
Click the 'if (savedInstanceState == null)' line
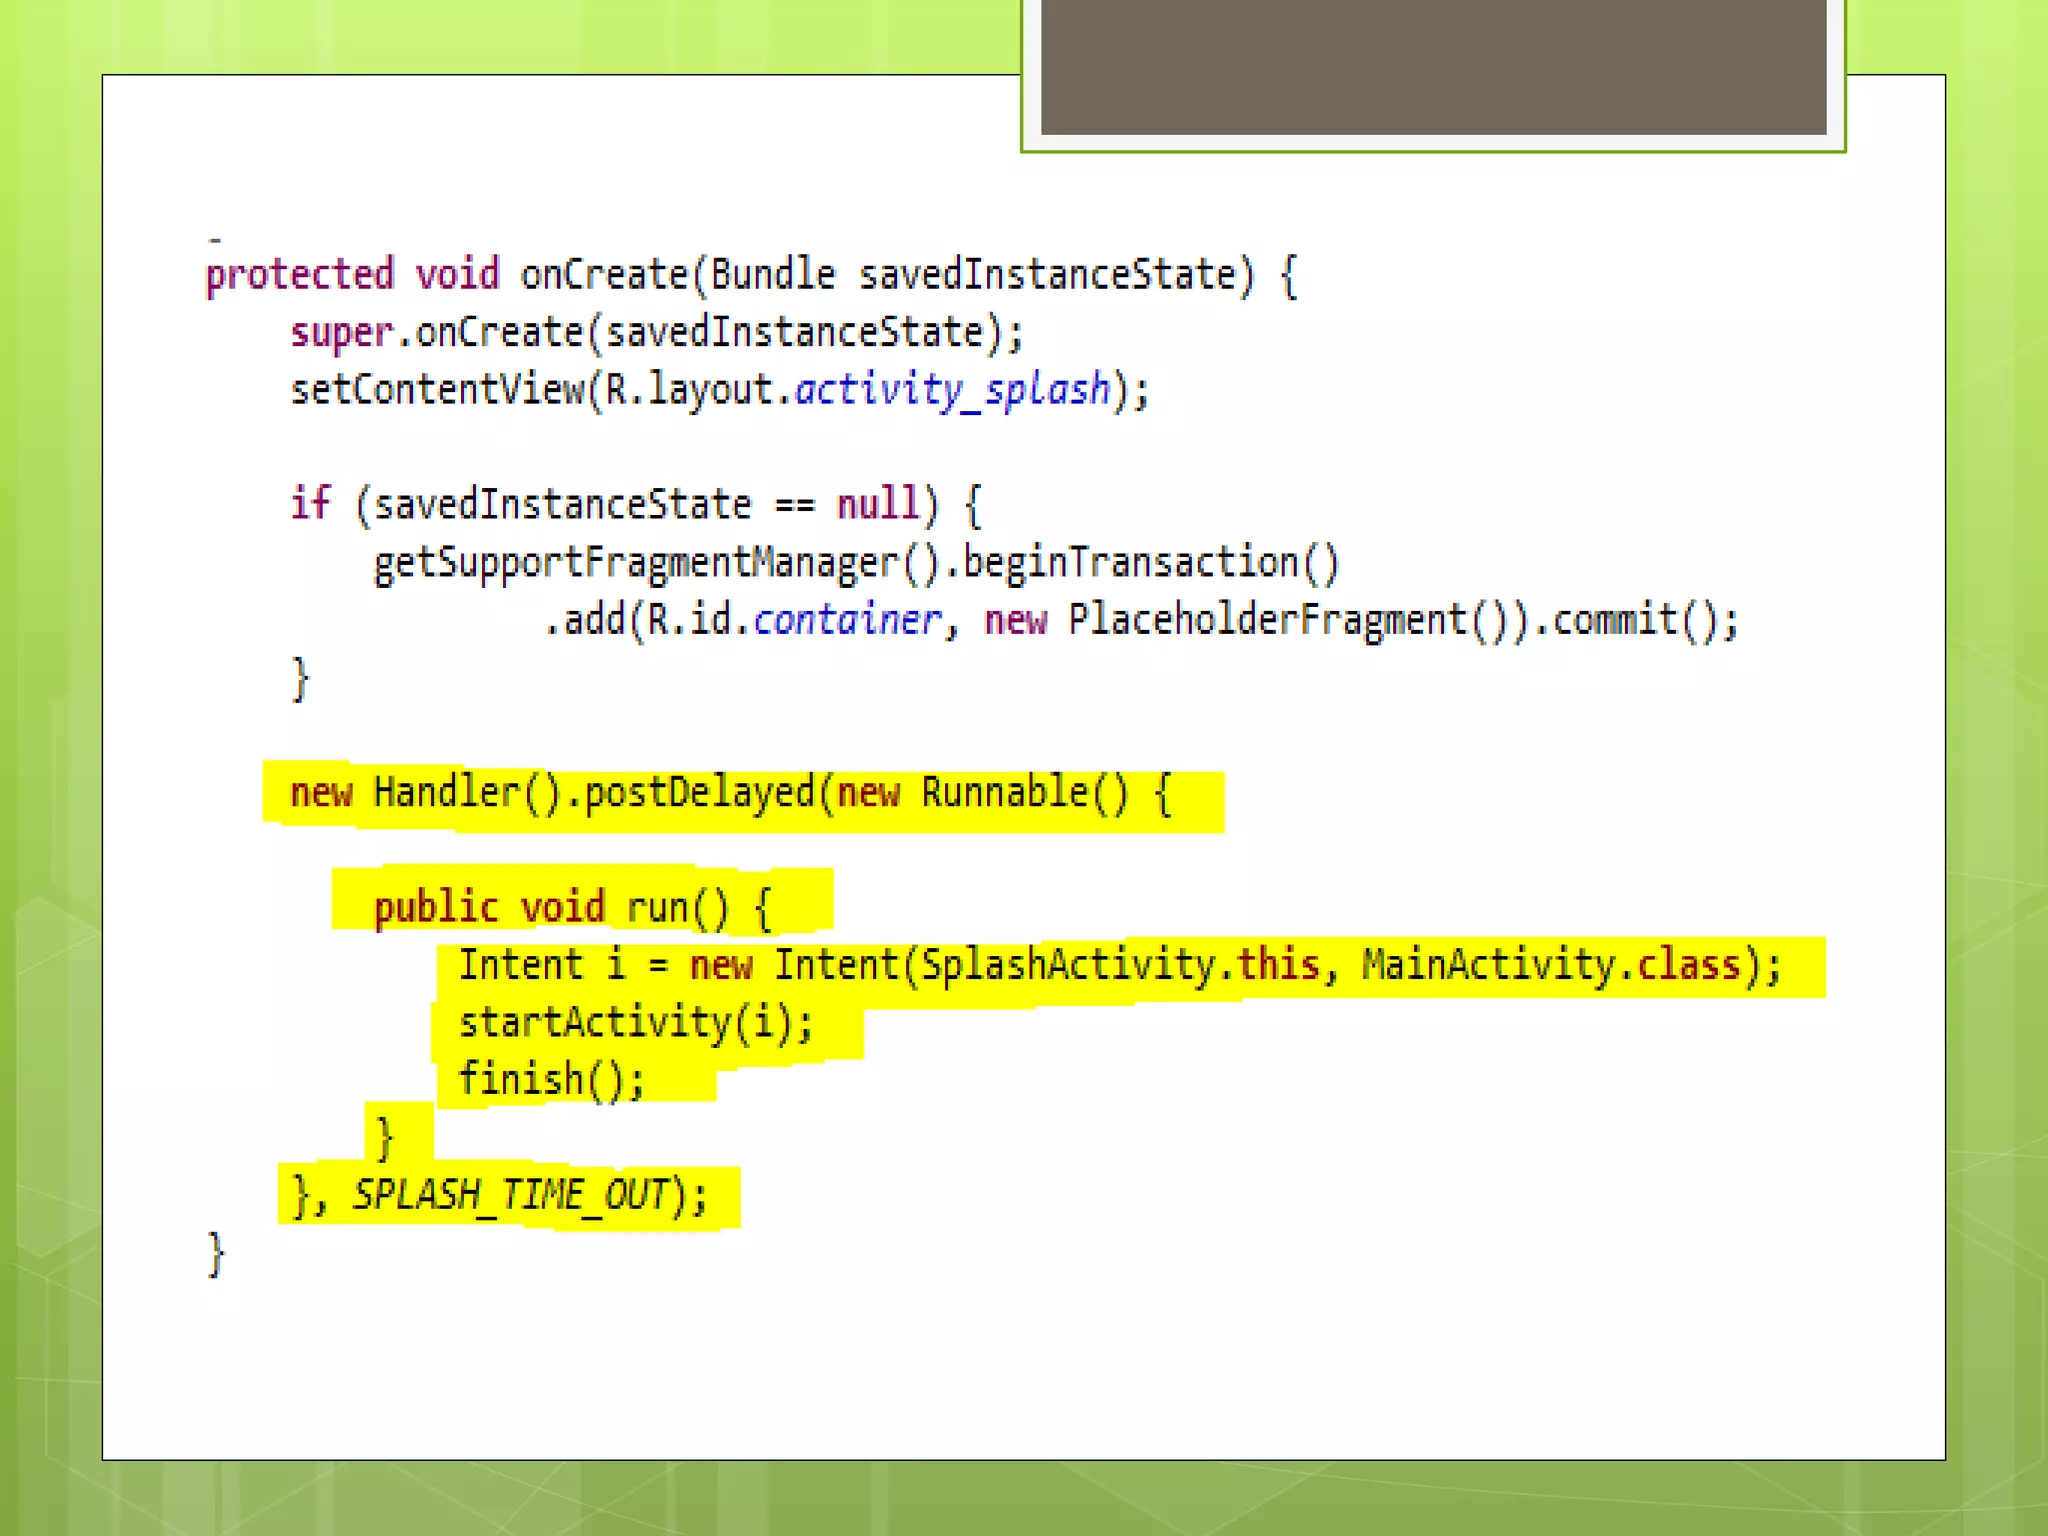[636, 505]
